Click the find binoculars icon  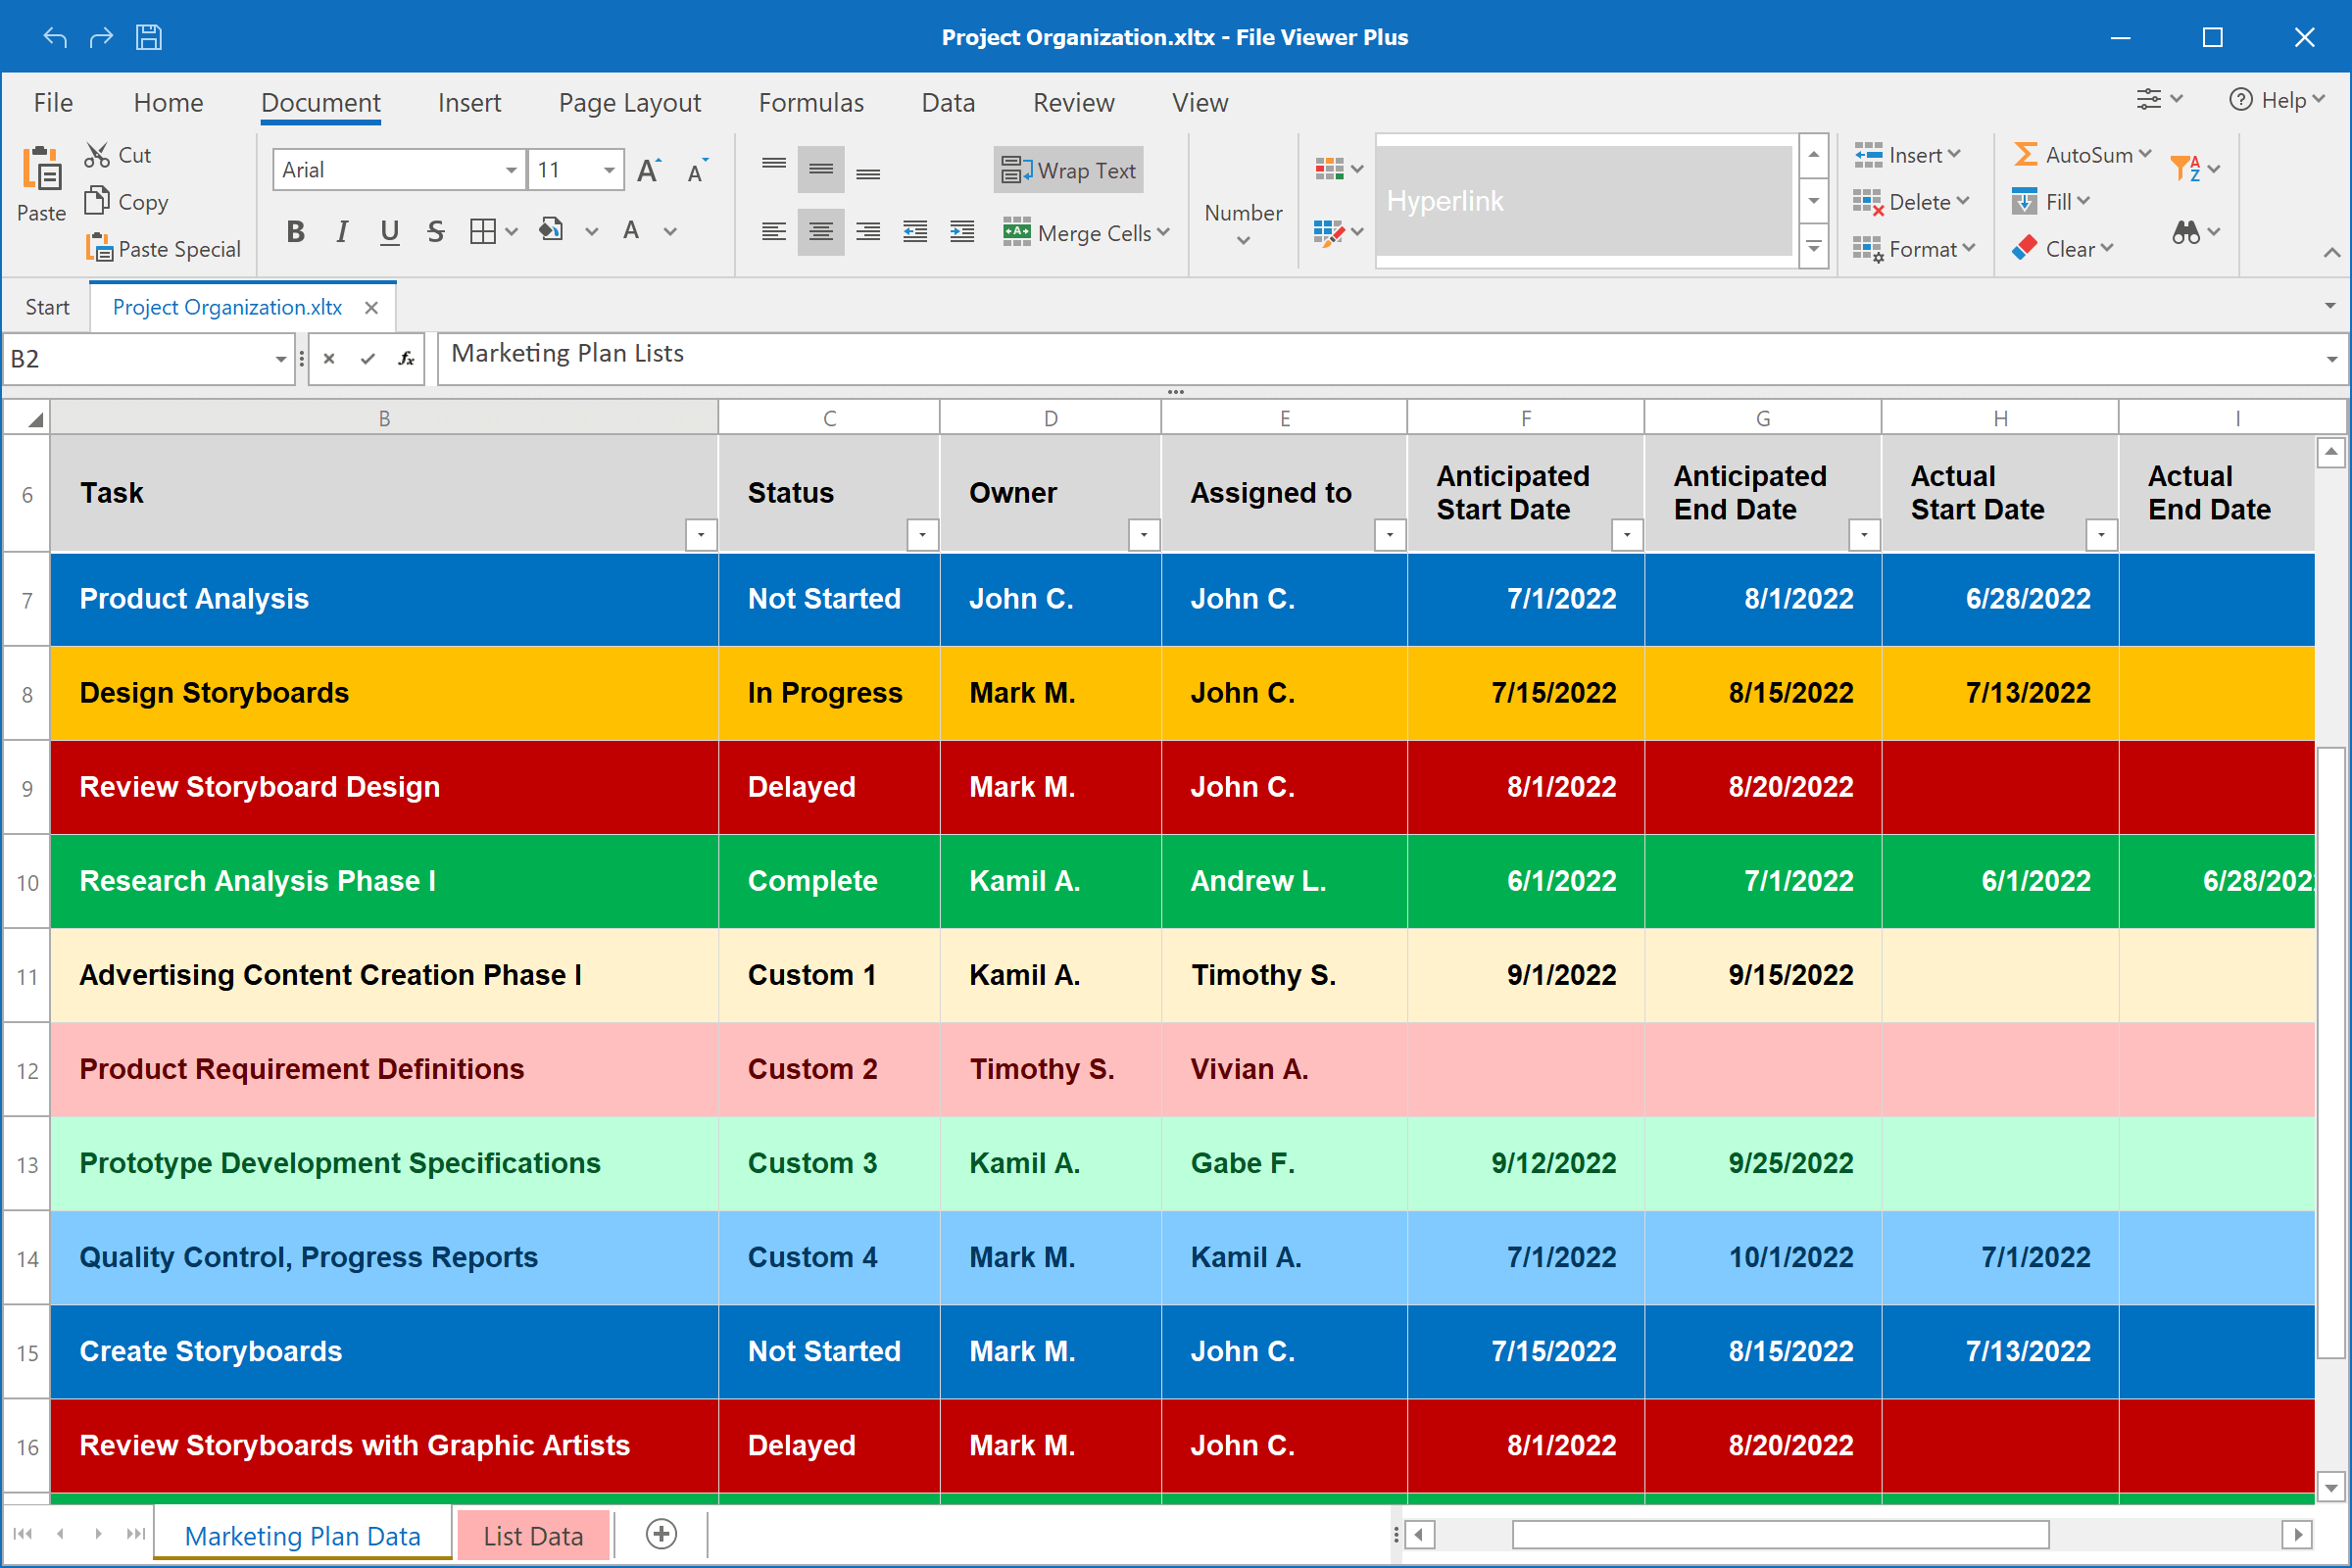coord(2186,232)
